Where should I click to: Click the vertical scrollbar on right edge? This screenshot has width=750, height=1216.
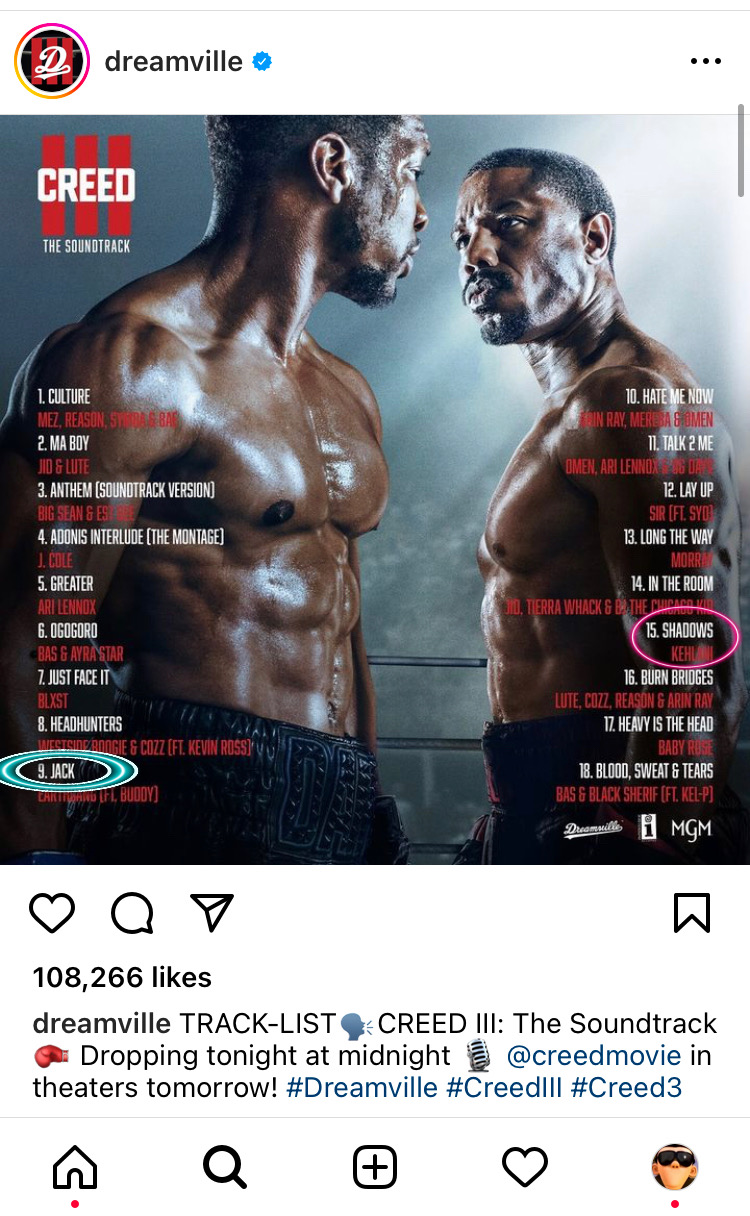741,150
